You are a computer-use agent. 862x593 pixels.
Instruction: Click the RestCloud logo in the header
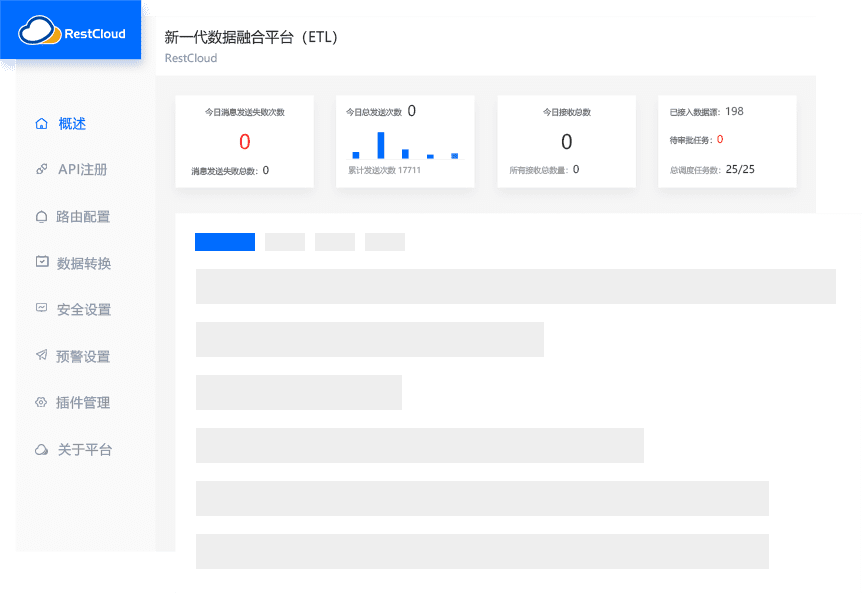70,31
